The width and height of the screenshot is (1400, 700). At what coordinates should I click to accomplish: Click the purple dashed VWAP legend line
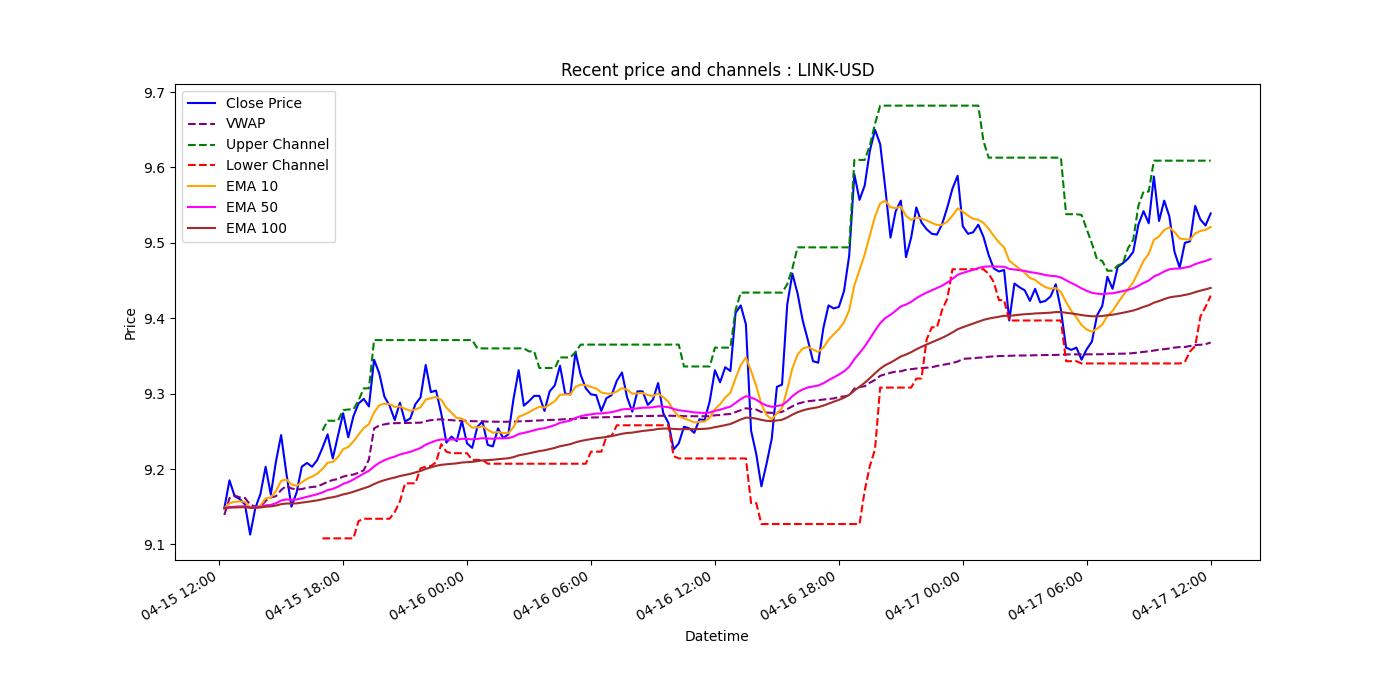[202, 124]
